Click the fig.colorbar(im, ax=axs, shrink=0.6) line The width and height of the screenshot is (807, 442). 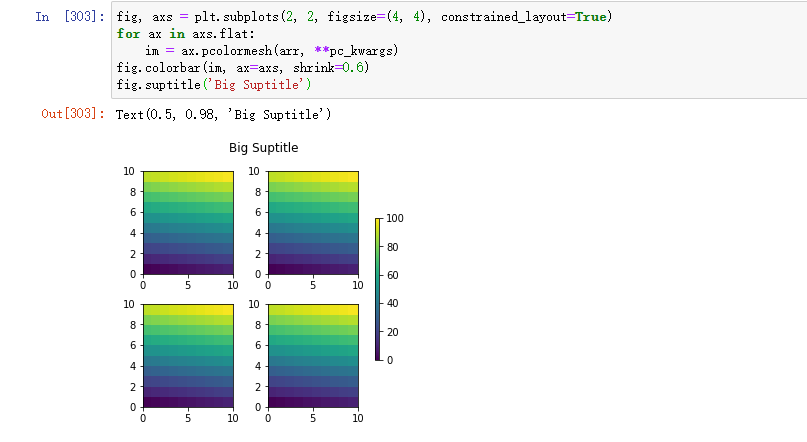243,68
